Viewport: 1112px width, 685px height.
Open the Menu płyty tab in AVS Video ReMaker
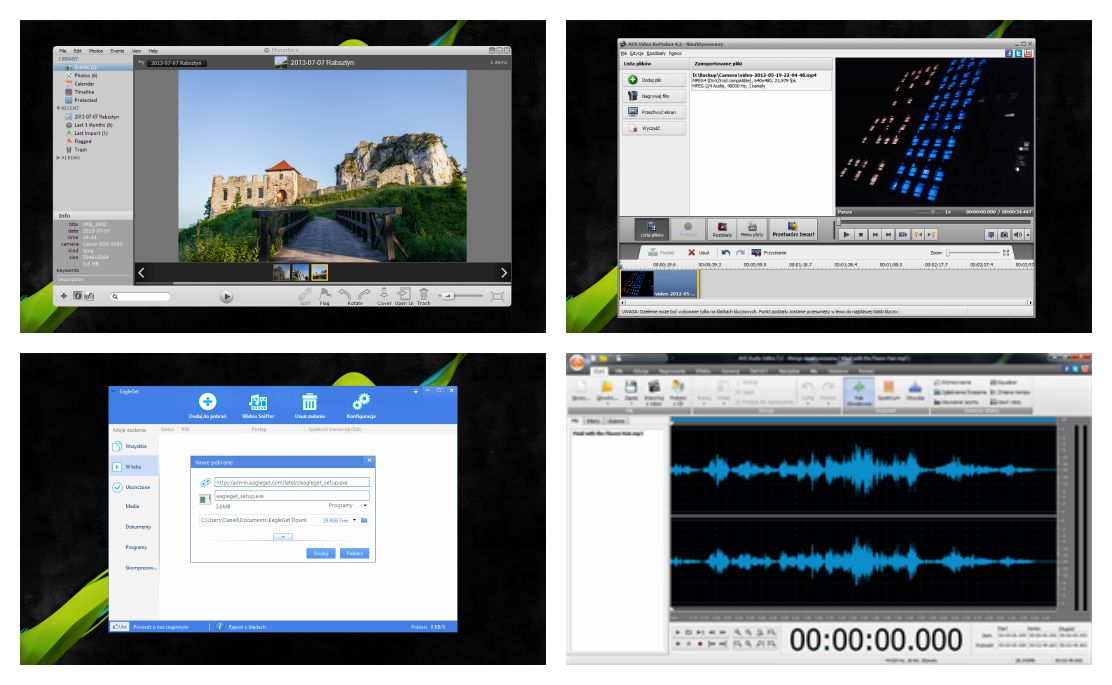pyautogui.click(x=752, y=229)
